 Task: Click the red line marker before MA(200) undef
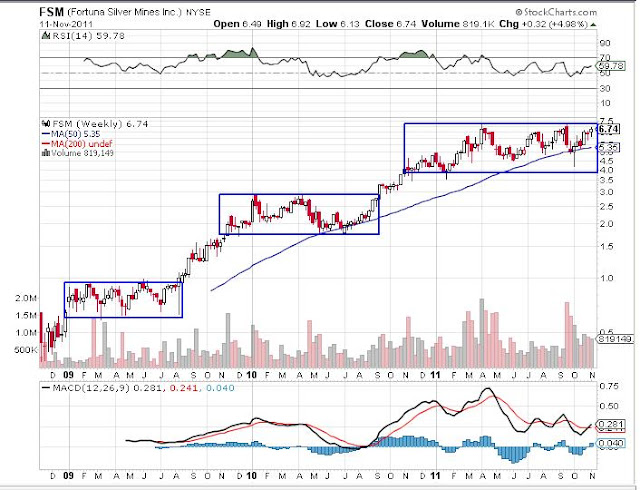46,144
